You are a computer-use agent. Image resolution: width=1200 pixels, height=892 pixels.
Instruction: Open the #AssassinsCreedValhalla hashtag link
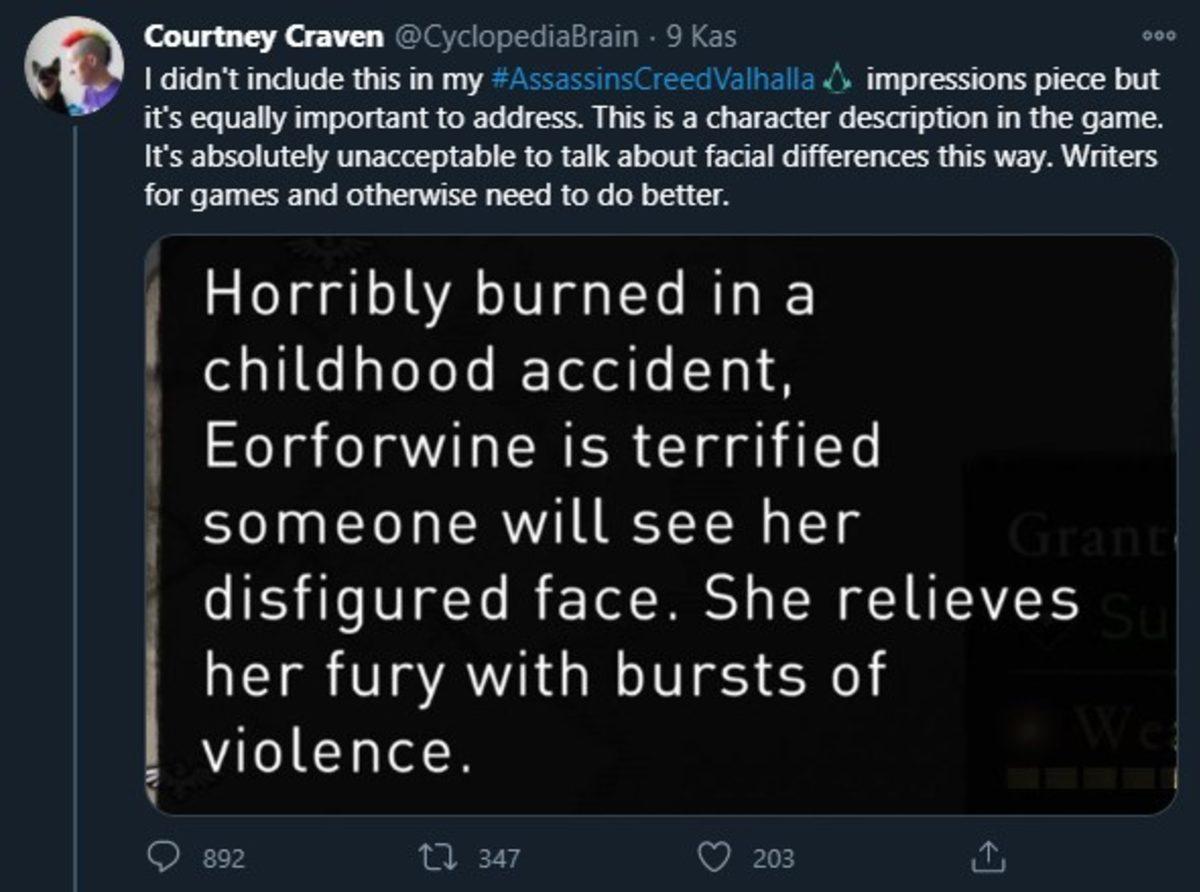(656, 79)
